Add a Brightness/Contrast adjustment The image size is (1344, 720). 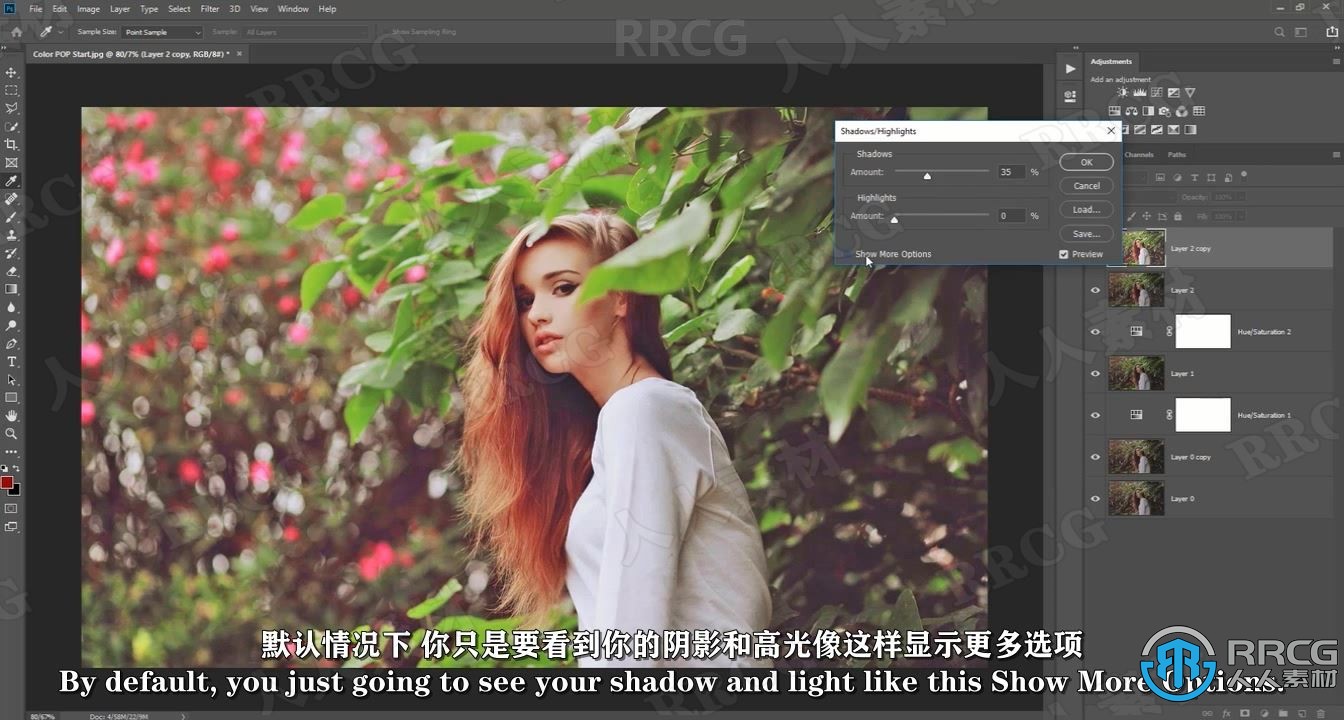point(1122,93)
